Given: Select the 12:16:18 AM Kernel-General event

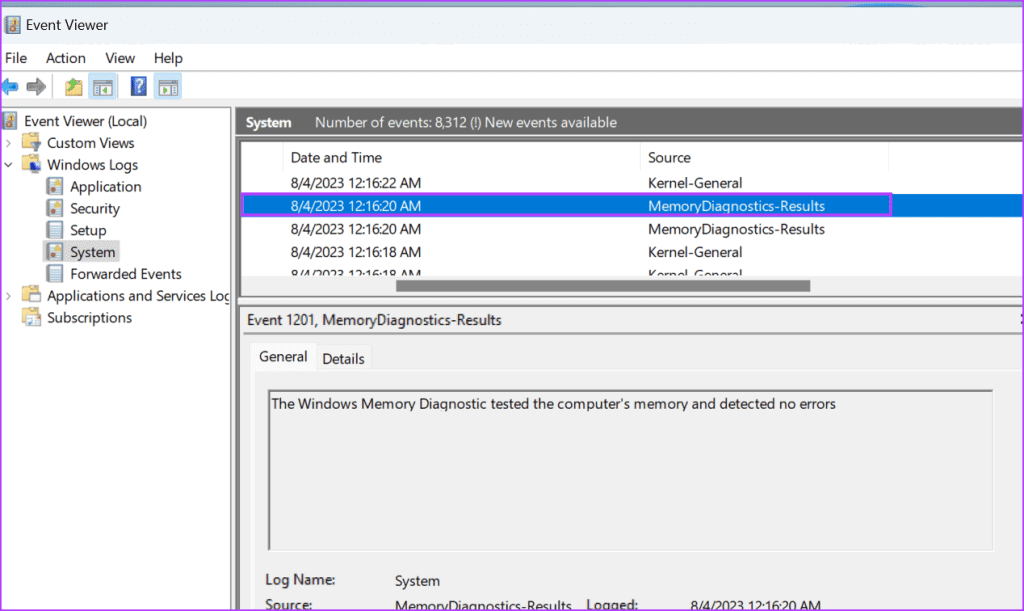Looking at the screenshot, I should [x=632, y=252].
